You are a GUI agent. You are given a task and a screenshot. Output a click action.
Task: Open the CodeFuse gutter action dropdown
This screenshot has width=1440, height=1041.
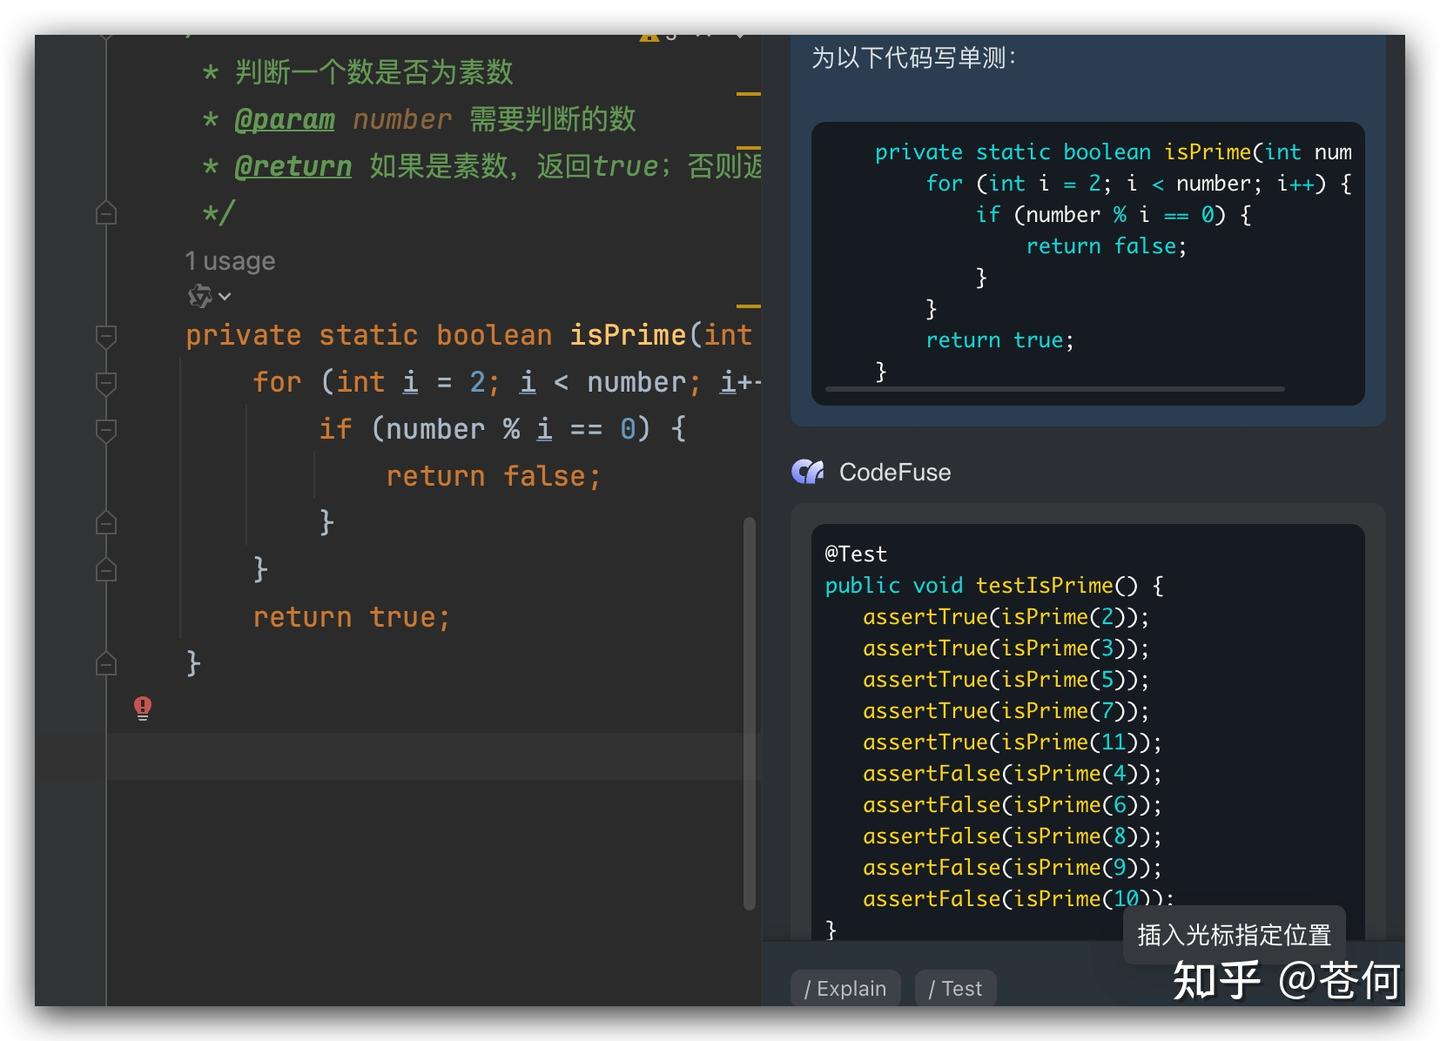pyautogui.click(x=210, y=296)
